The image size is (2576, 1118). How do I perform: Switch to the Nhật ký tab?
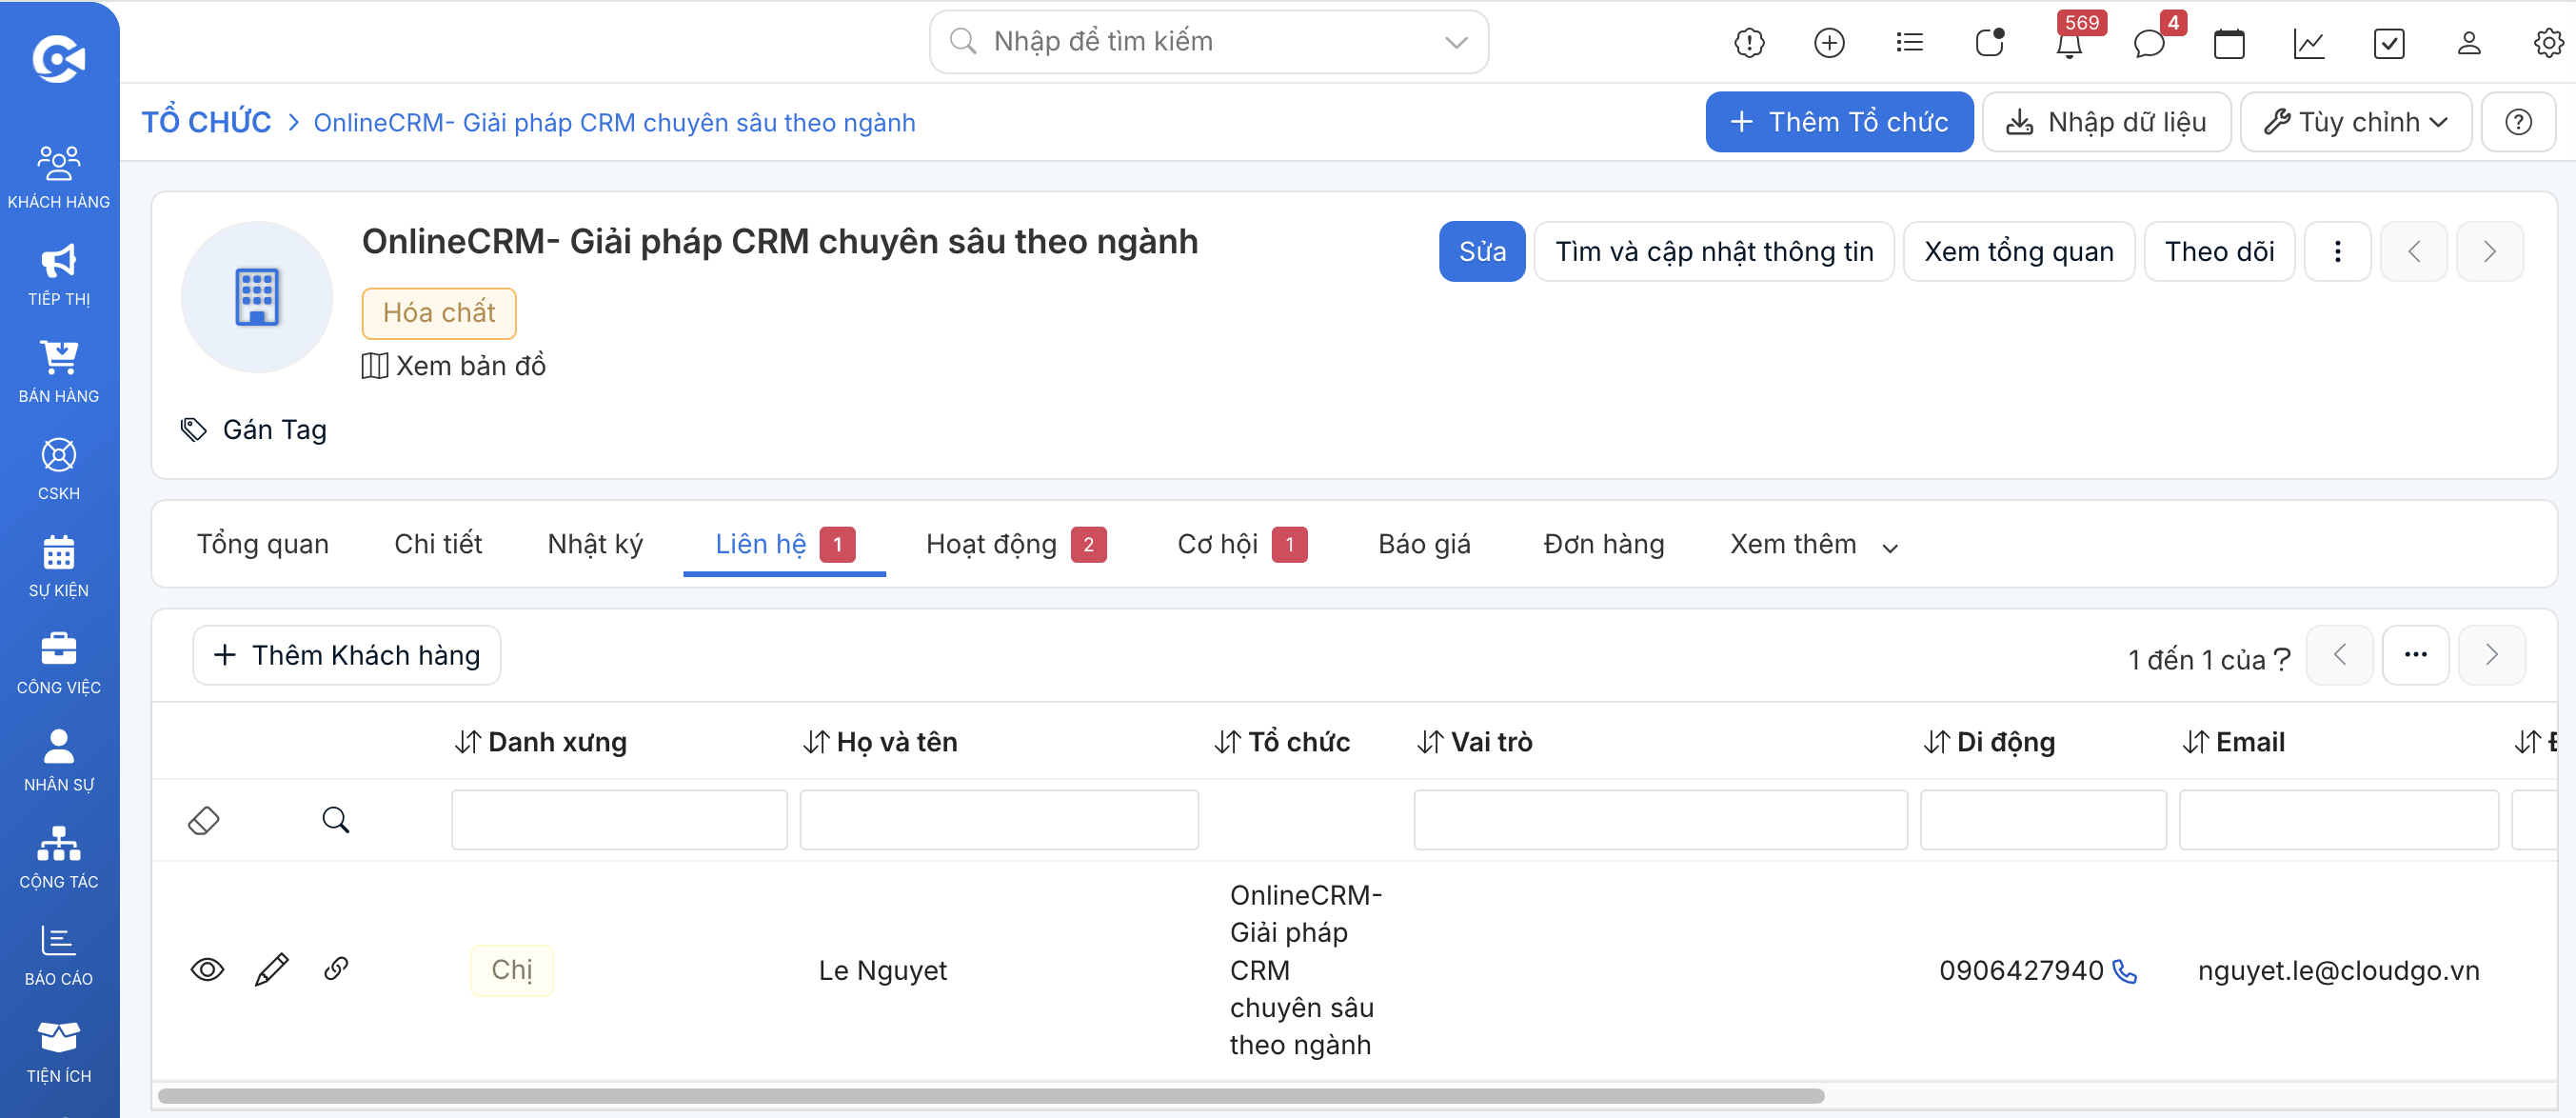click(x=595, y=544)
